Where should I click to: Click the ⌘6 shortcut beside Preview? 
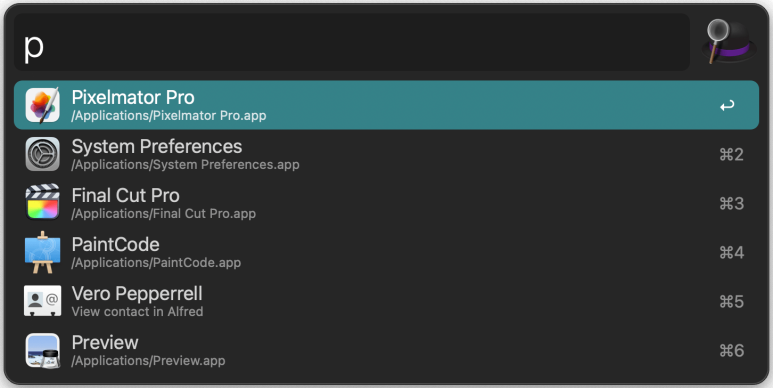click(732, 351)
